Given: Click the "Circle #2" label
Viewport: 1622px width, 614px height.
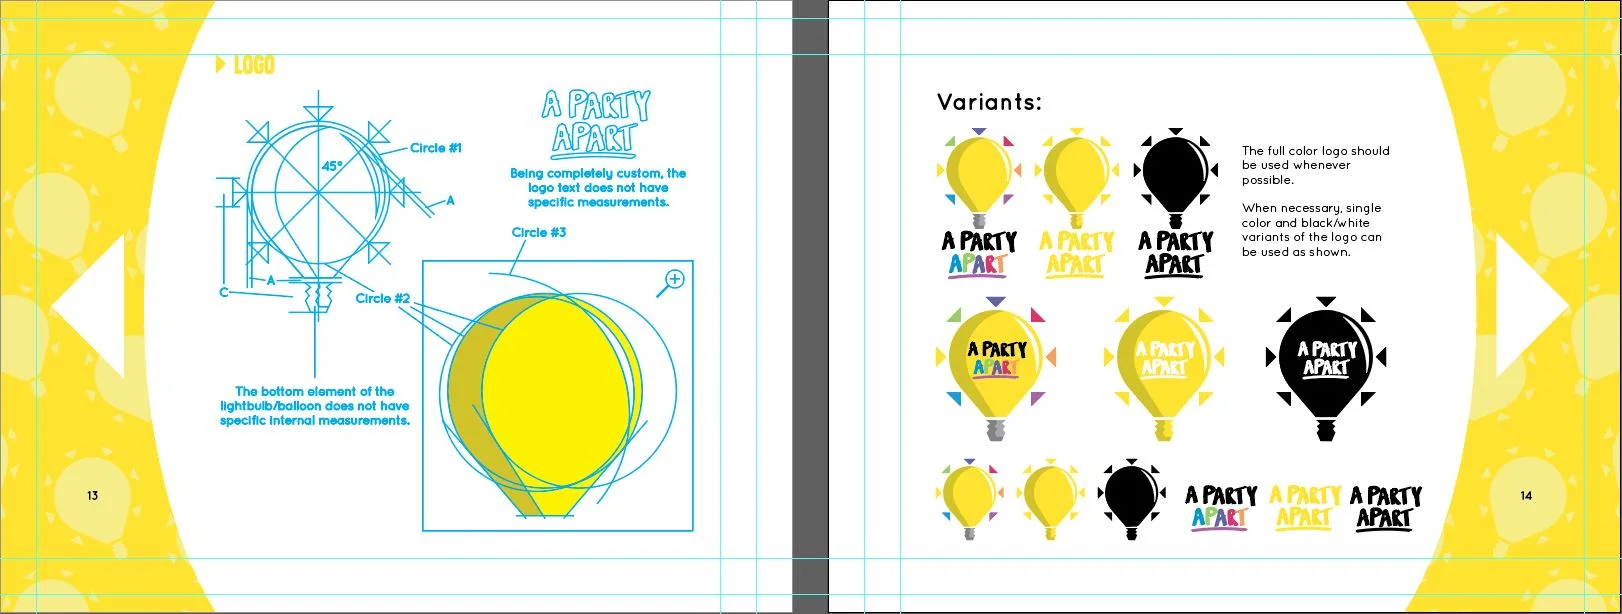Looking at the screenshot, I should 382,298.
